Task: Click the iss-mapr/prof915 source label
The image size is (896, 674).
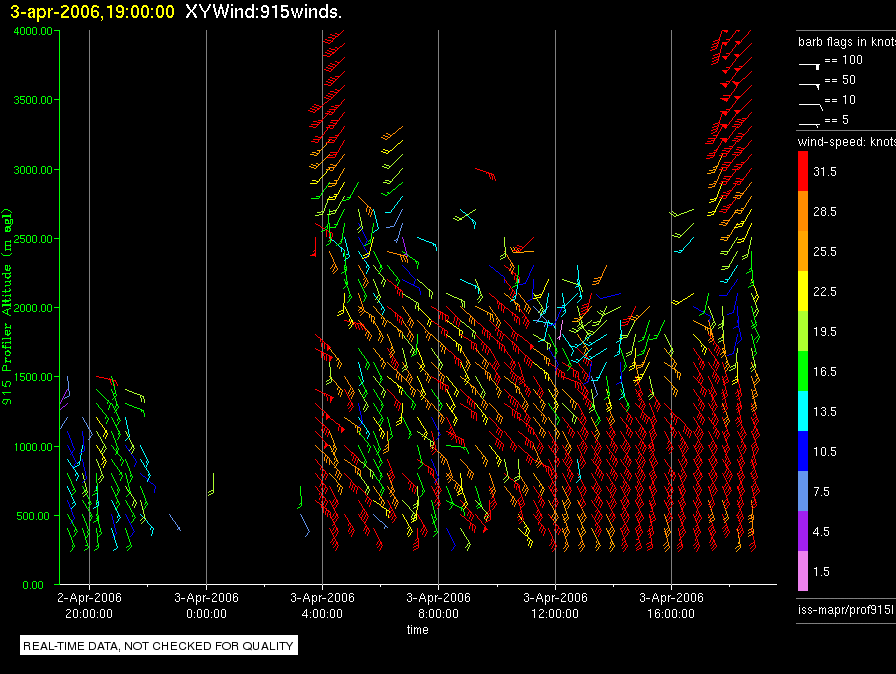Action: pyautogui.click(x=845, y=609)
